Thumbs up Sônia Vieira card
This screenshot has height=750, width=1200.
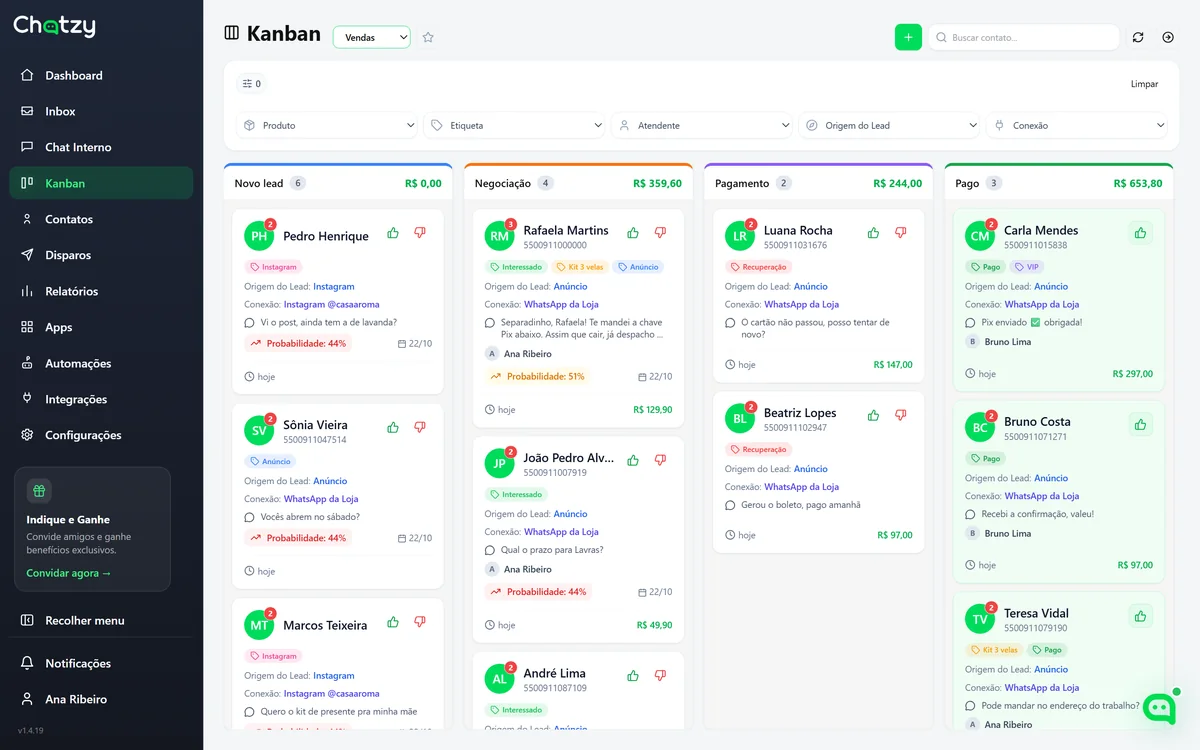tap(393, 427)
